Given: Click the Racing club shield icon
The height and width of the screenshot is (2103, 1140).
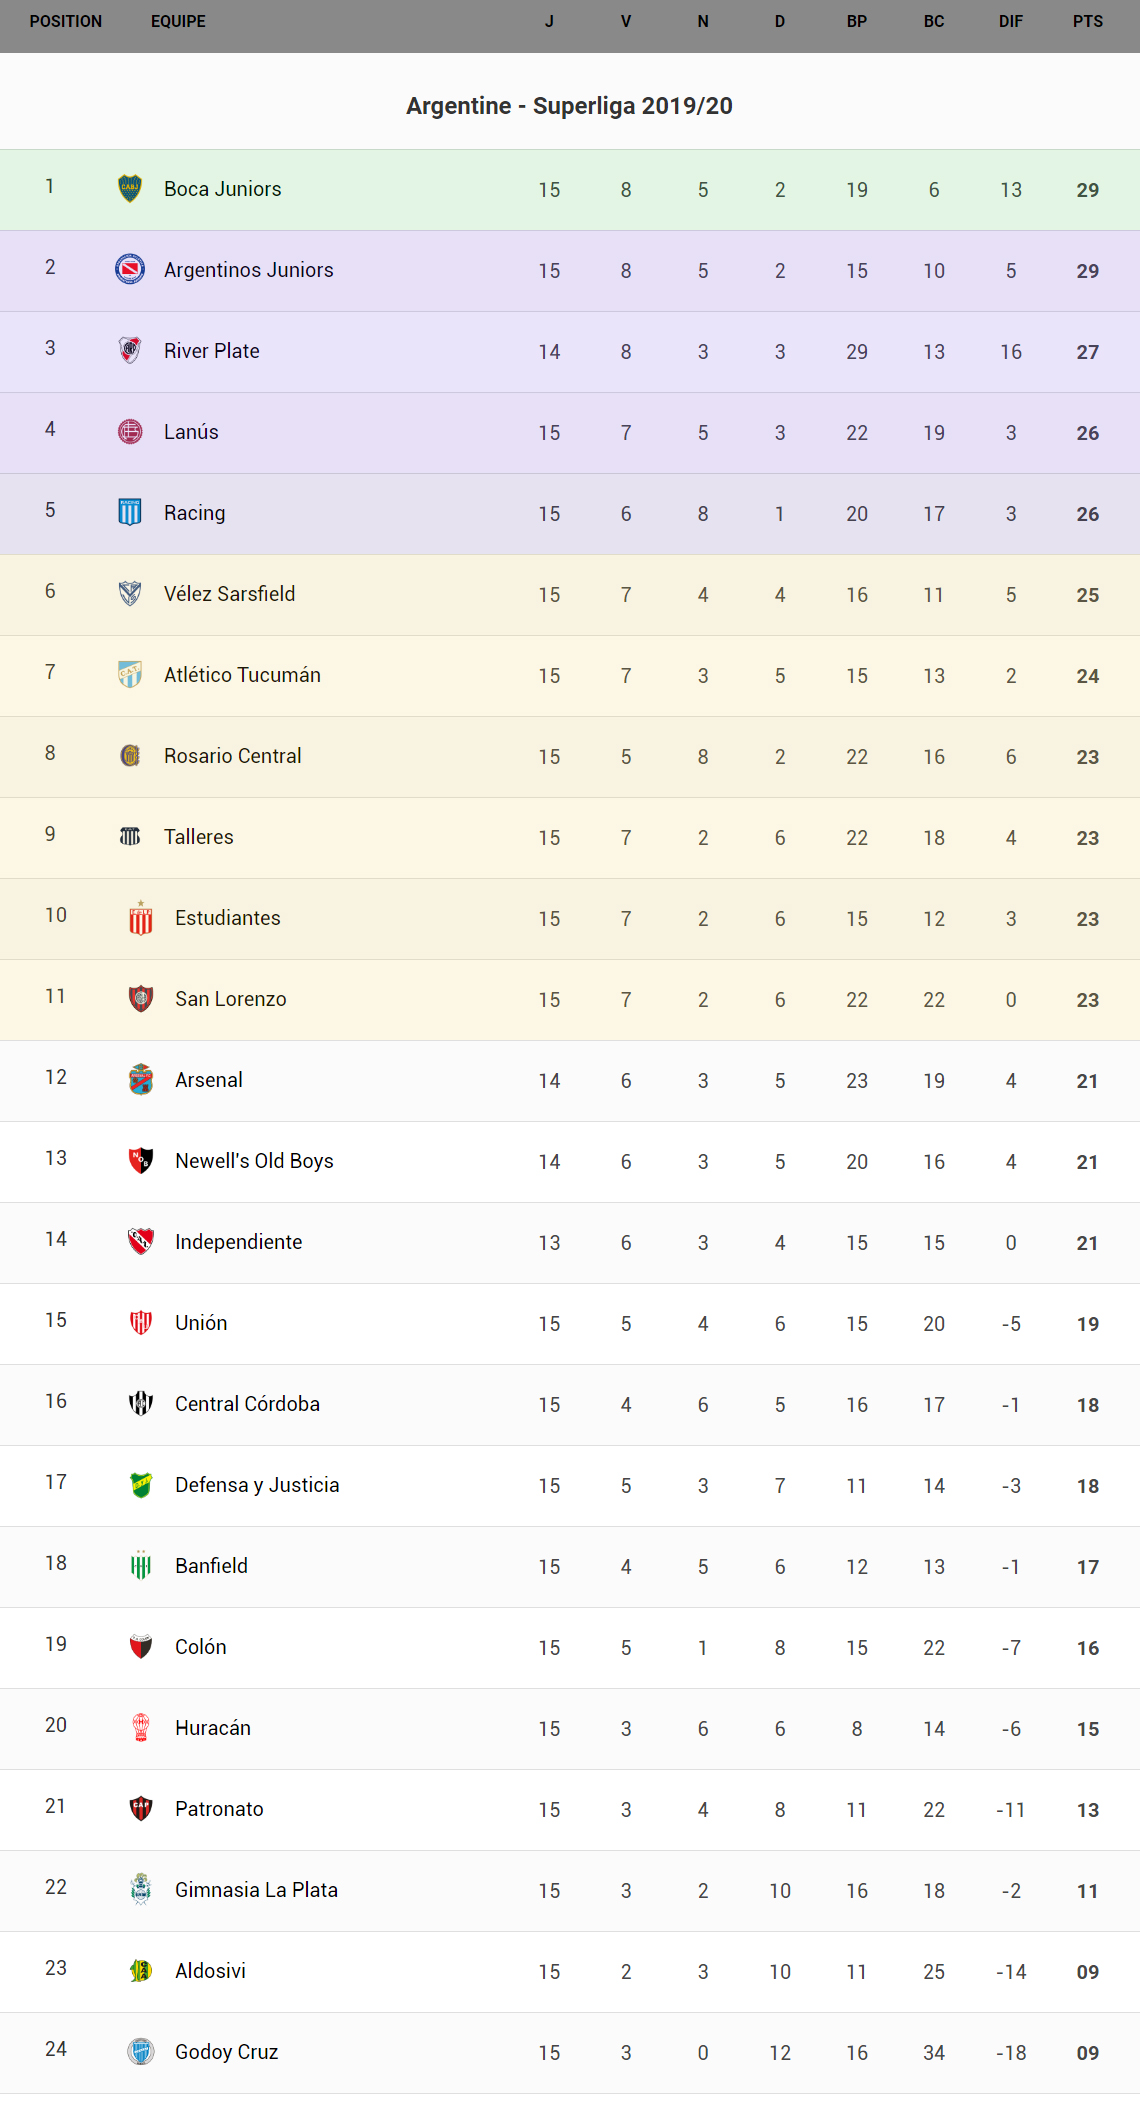Looking at the screenshot, I should pos(130,512).
